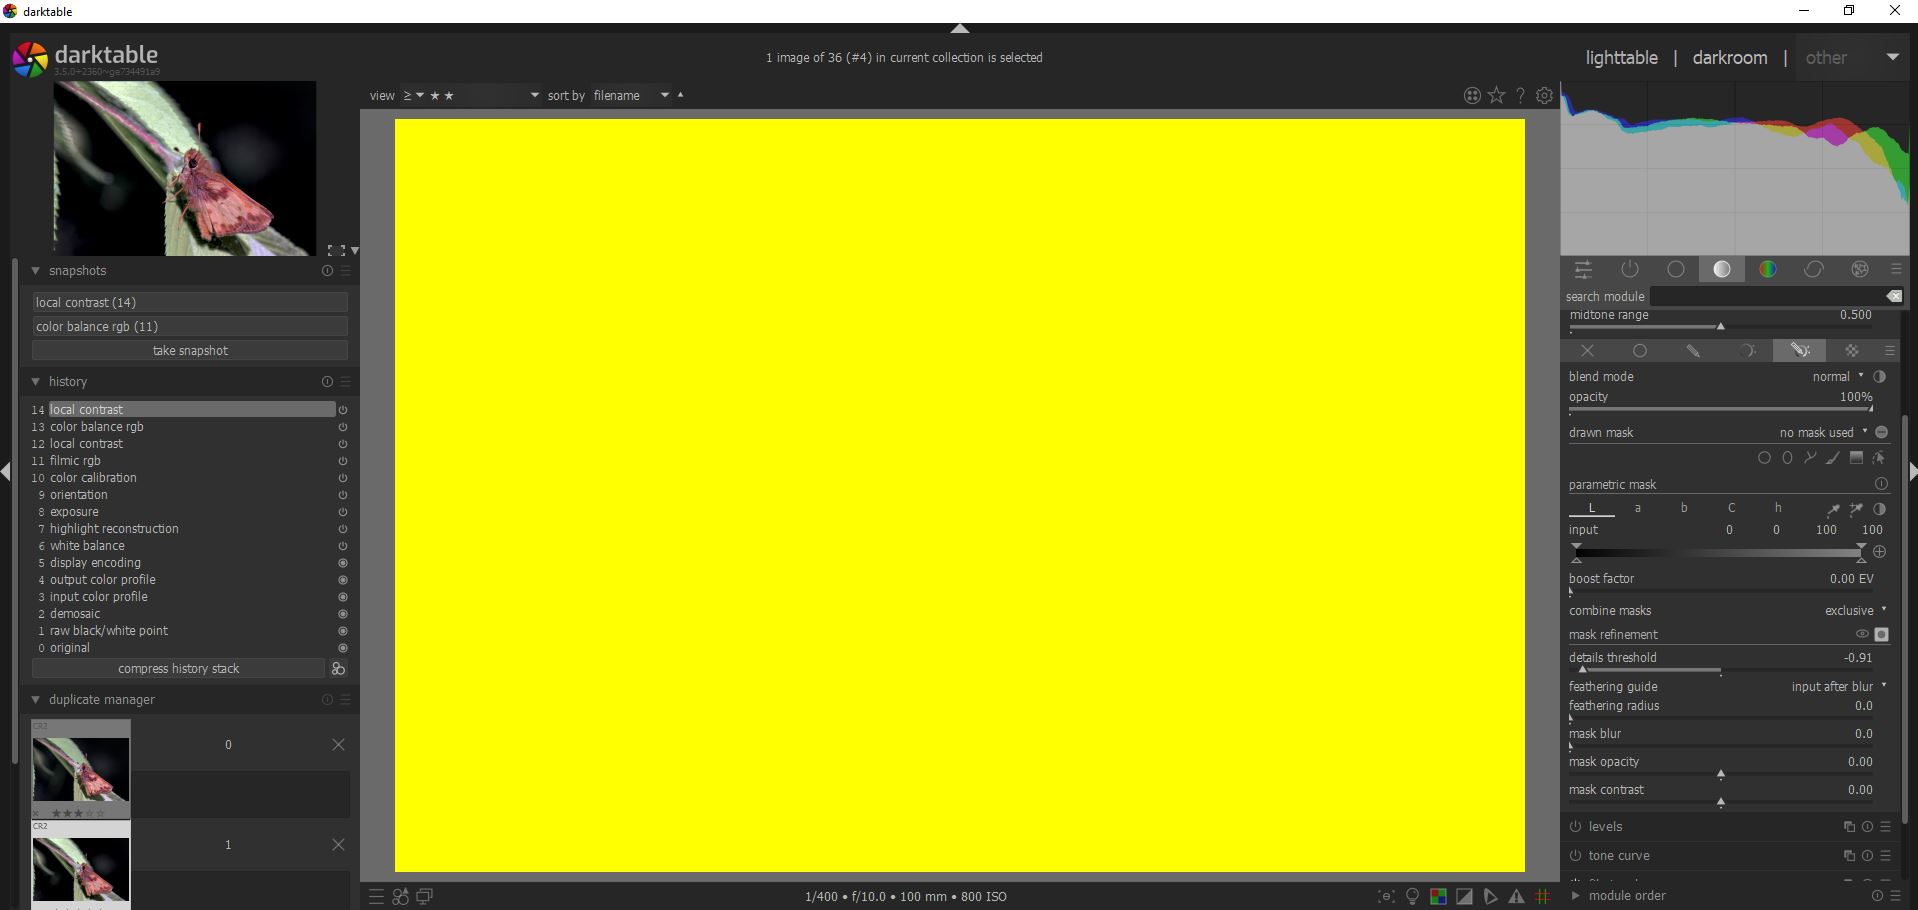Open the keyboard shortcuts overlay icon

click(1472, 96)
